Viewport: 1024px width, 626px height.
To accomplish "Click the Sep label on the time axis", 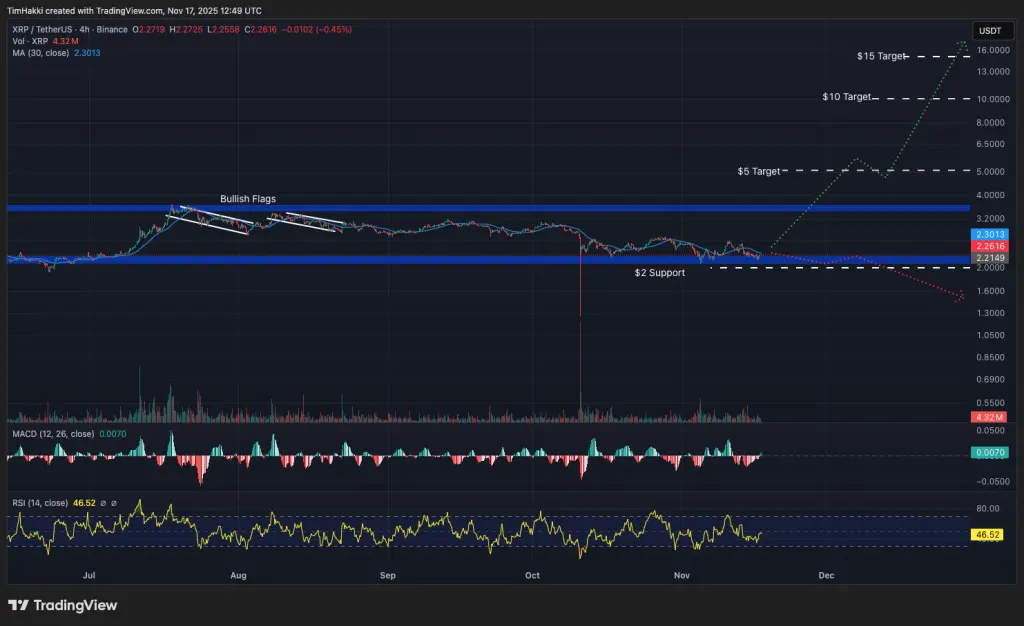I will [388, 575].
